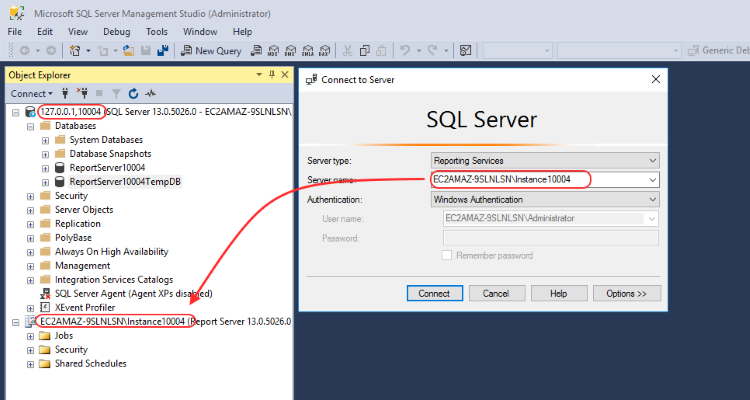Click the Activity Monitor toolbar icon

pyautogui.click(x=465, y=51)
